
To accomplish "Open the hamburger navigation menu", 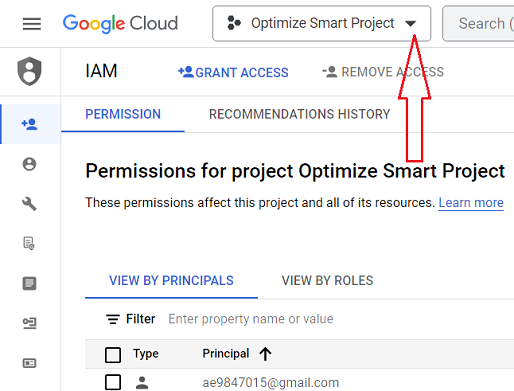I will [32, 24].
